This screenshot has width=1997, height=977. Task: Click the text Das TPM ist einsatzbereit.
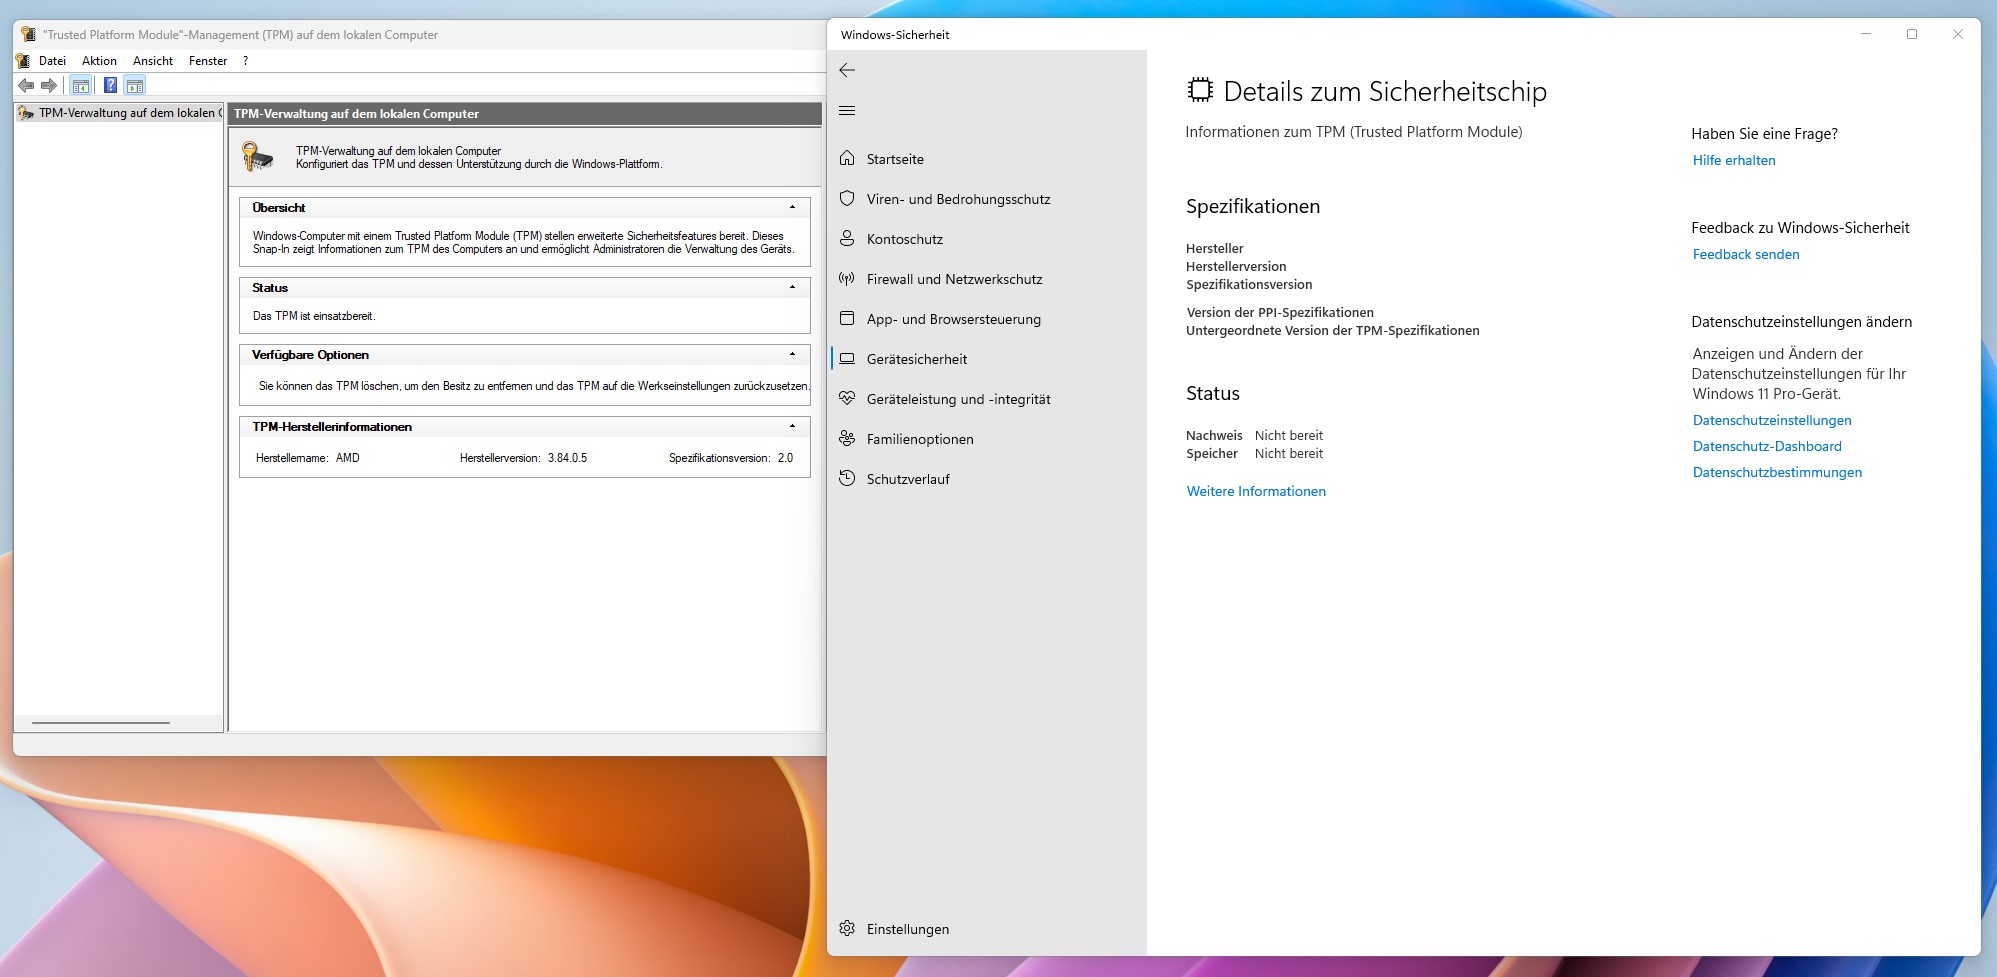314,316
